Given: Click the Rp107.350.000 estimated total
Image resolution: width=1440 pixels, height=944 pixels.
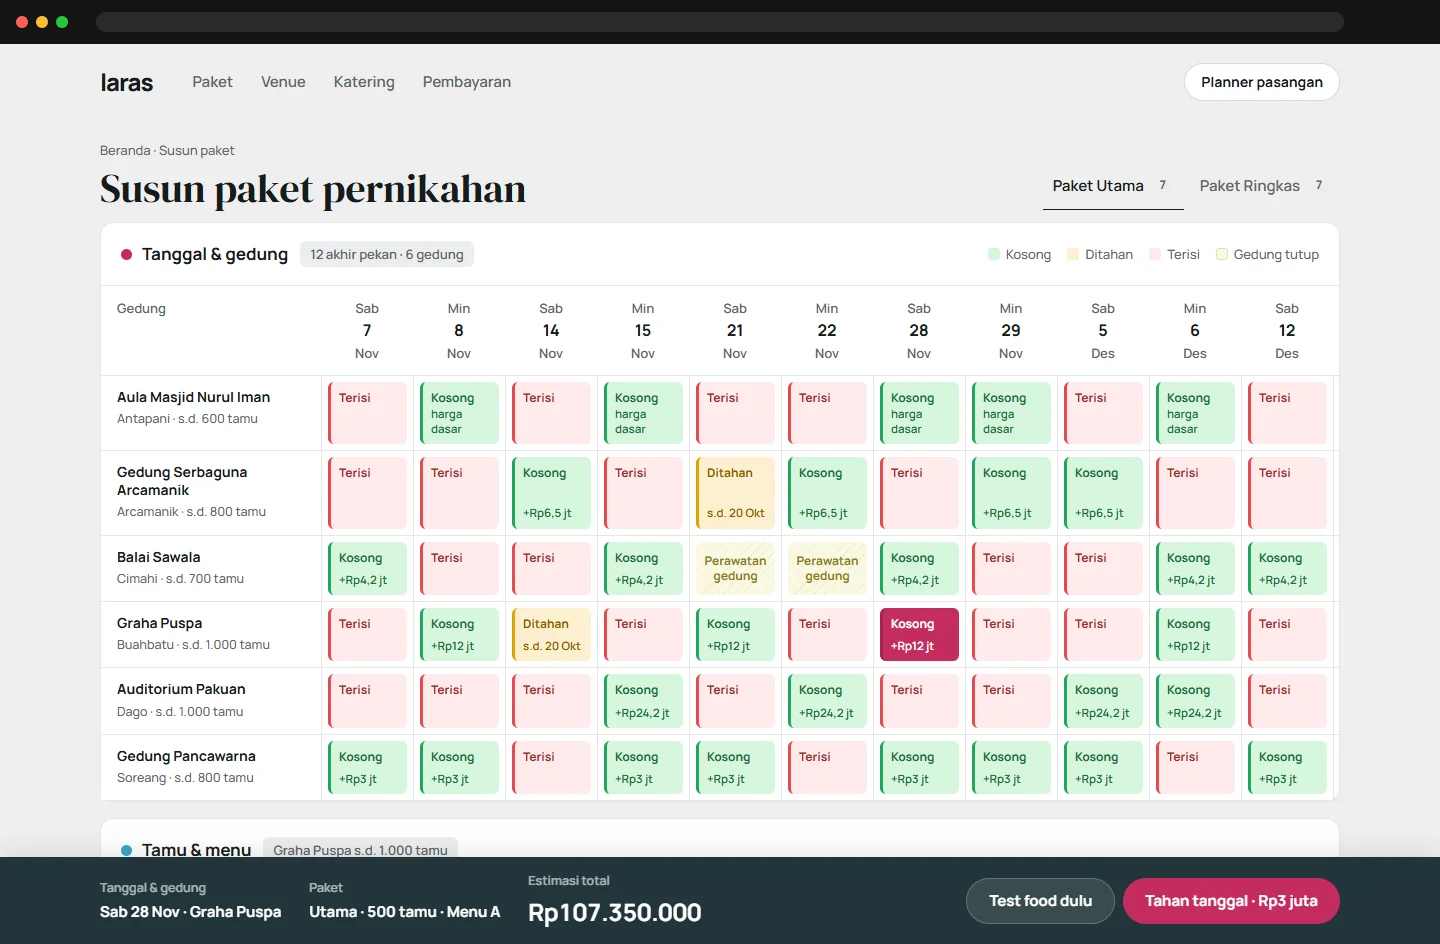Looking at the screenshot, I should click(x=614, y=912).
